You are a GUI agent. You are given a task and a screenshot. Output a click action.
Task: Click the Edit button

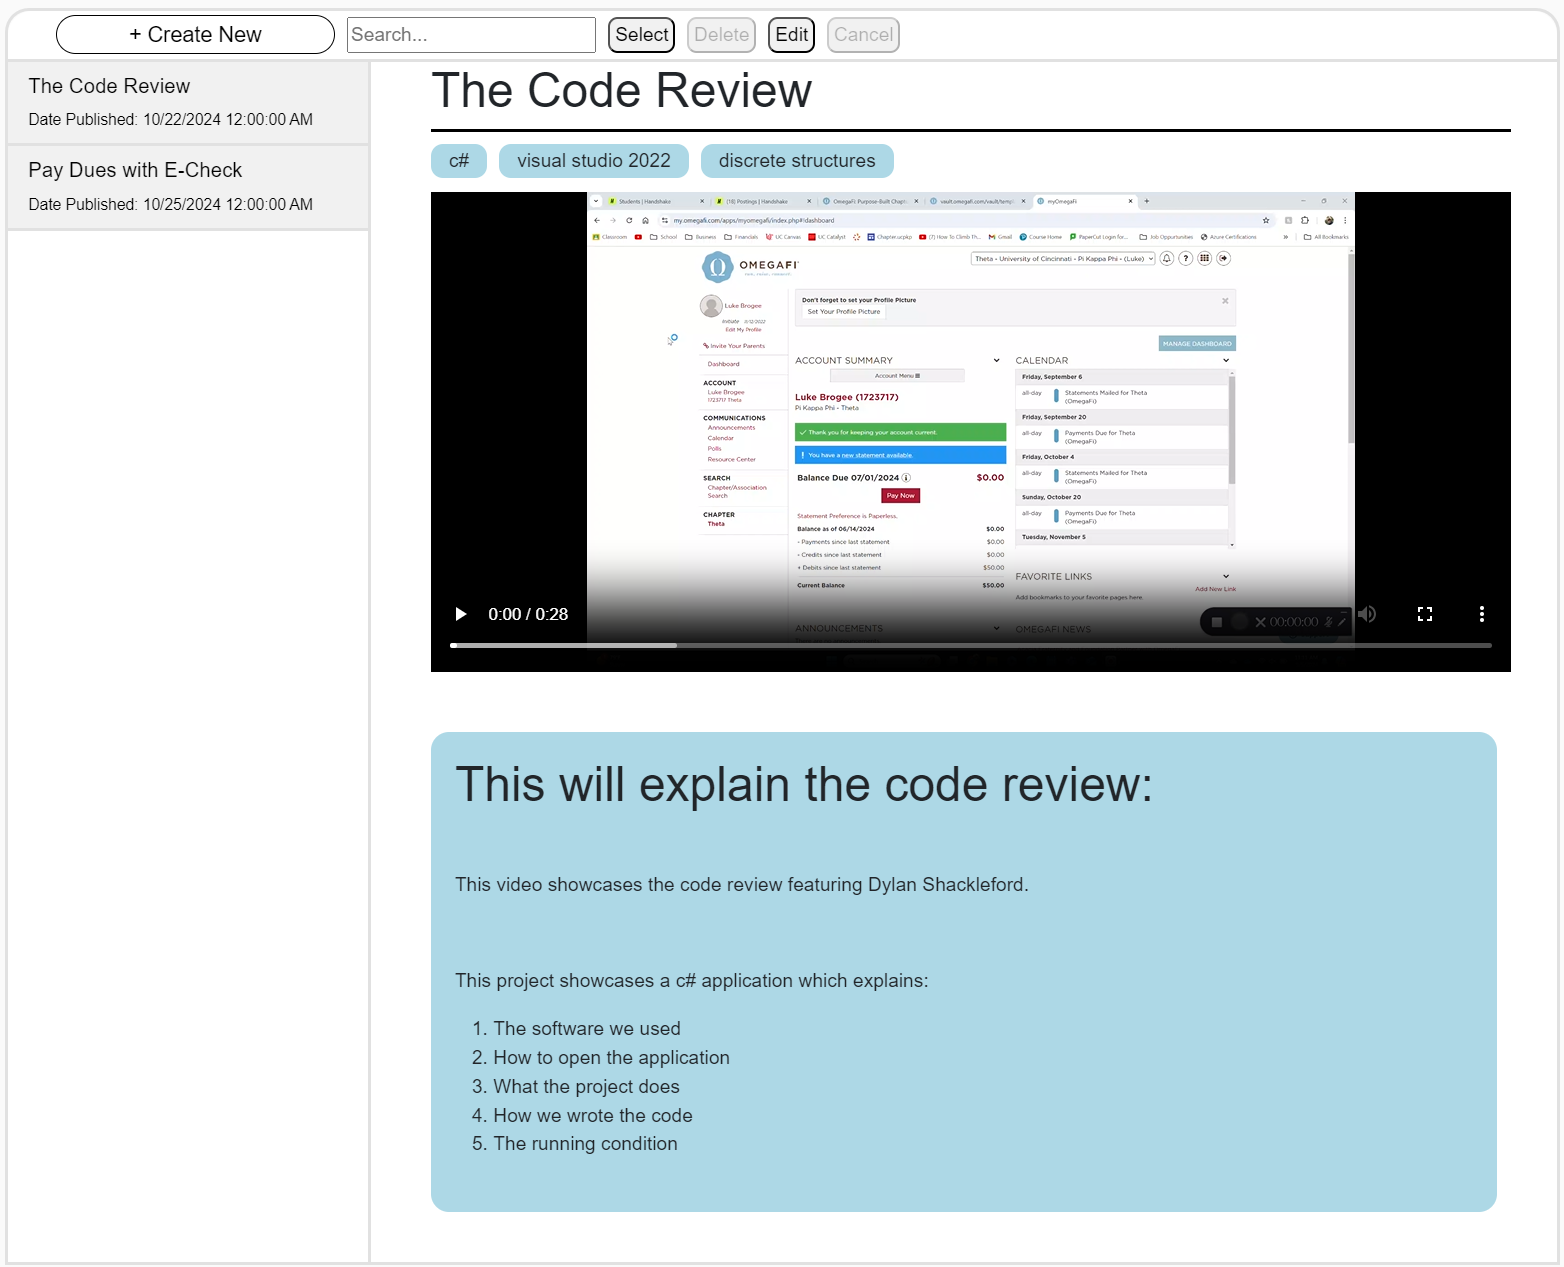[791, 35]
